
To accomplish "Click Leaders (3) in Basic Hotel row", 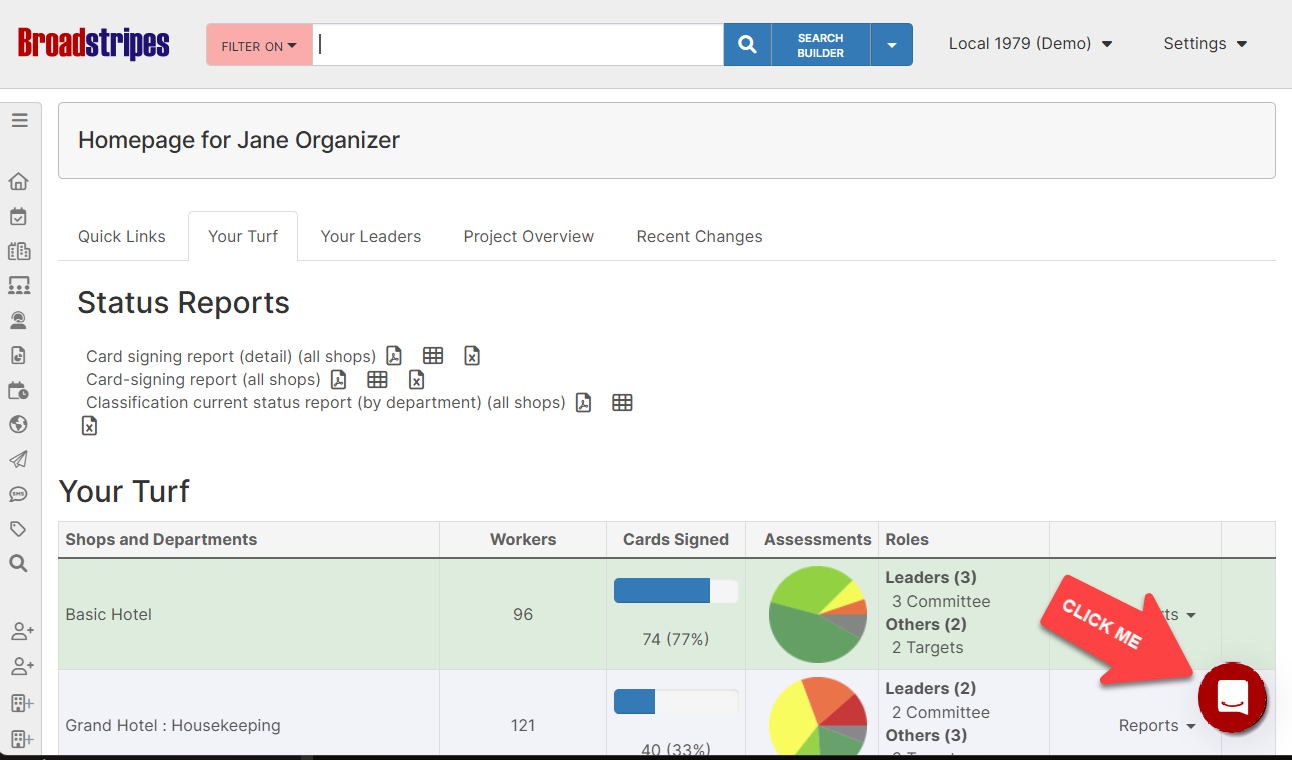I will 931,578.
